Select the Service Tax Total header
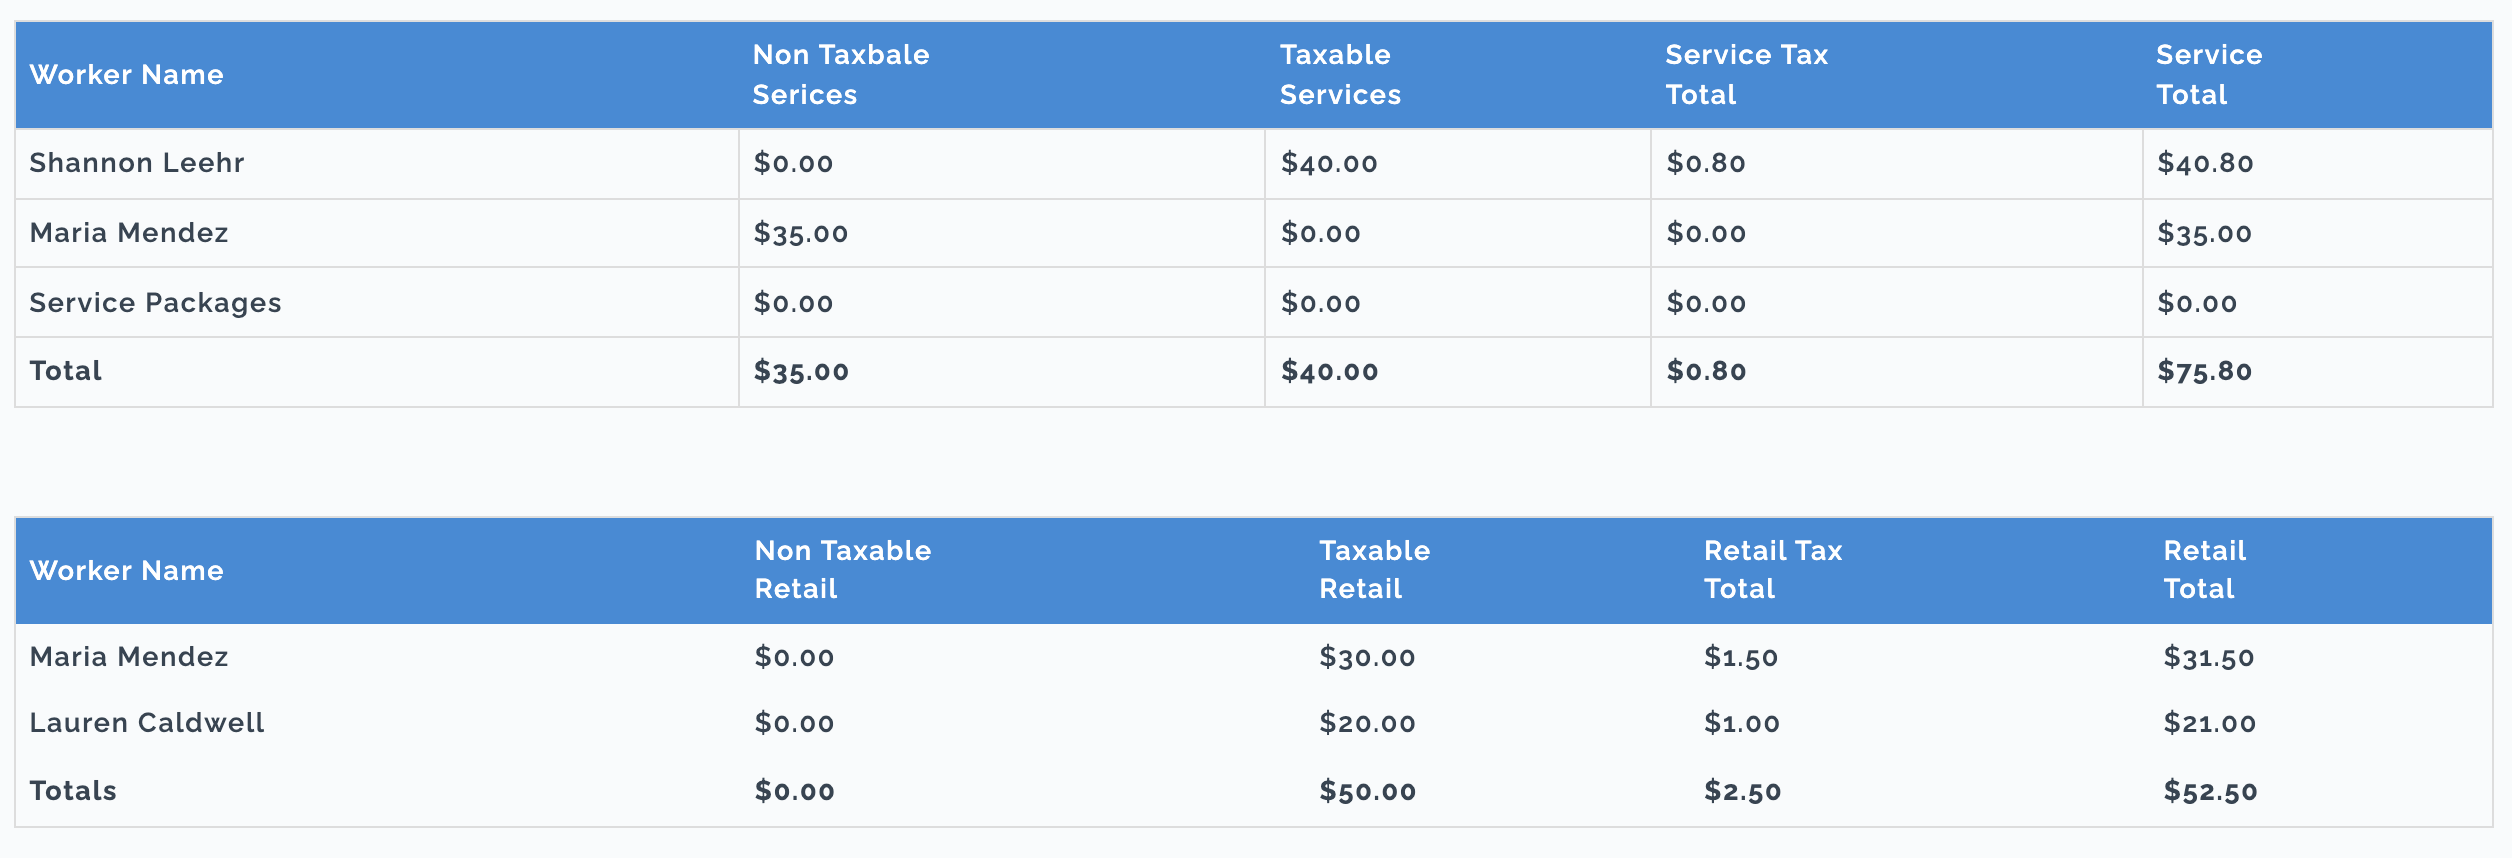 pos(1746,75)
